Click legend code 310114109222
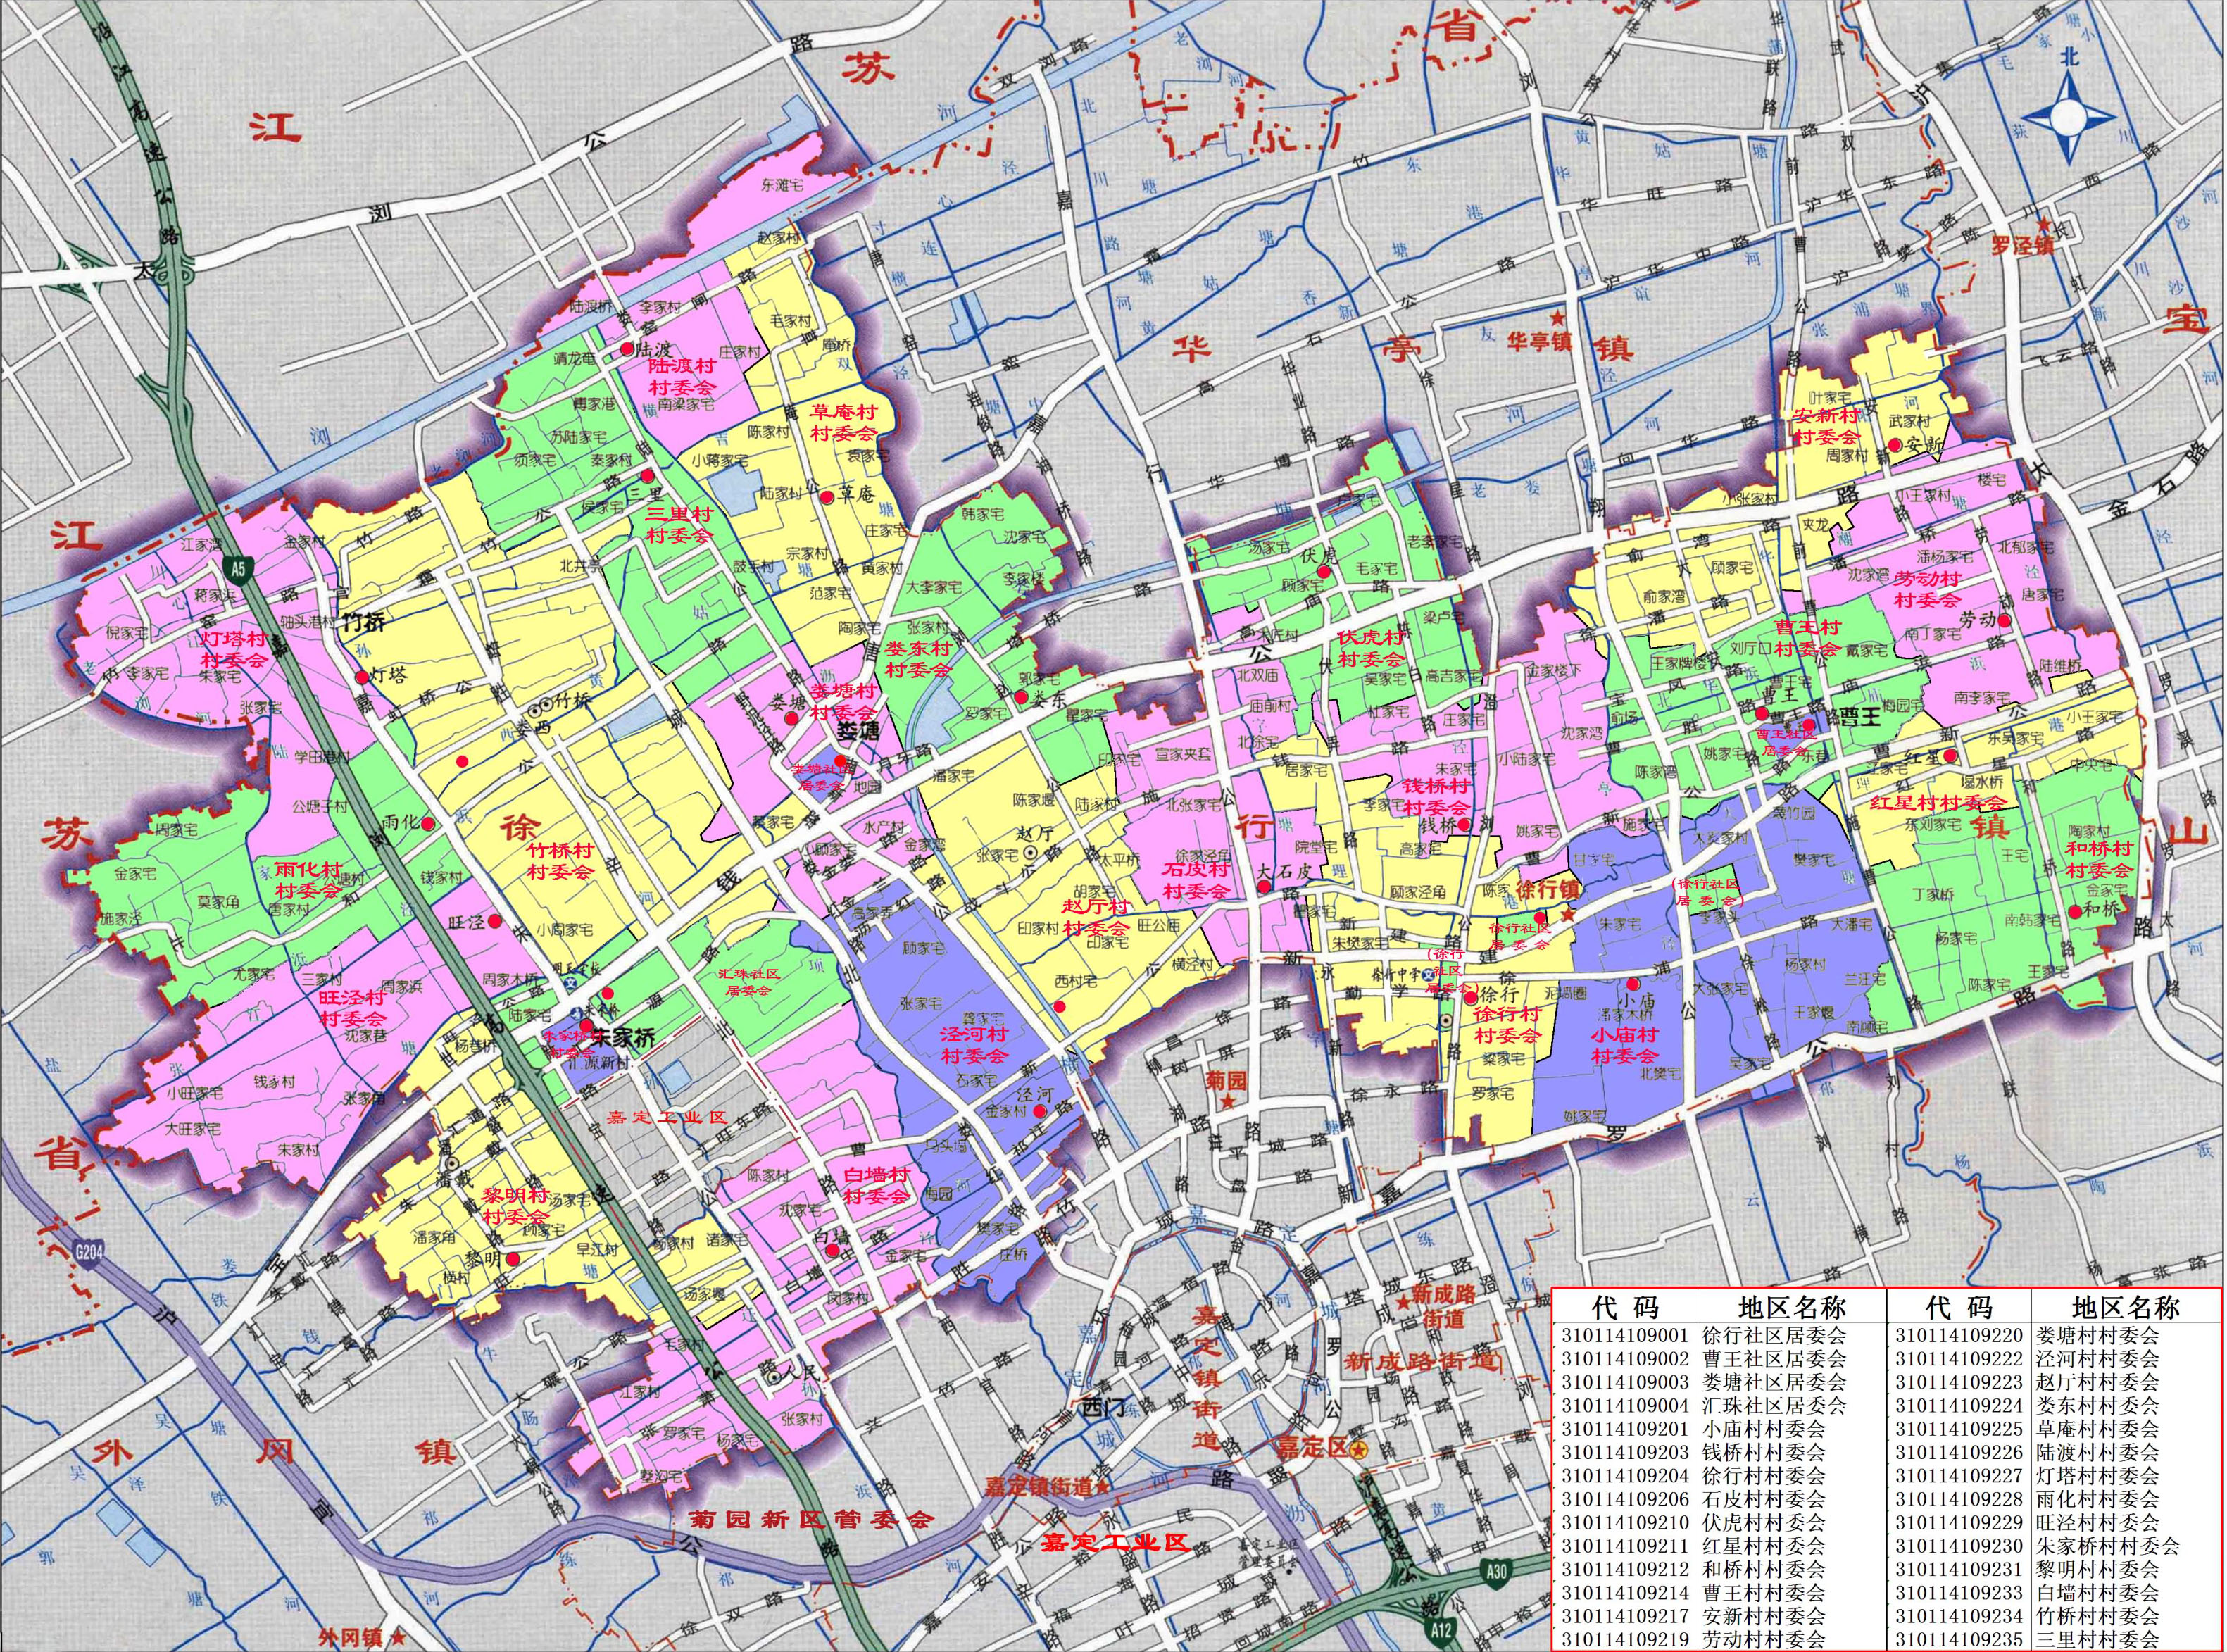 1959,1358
